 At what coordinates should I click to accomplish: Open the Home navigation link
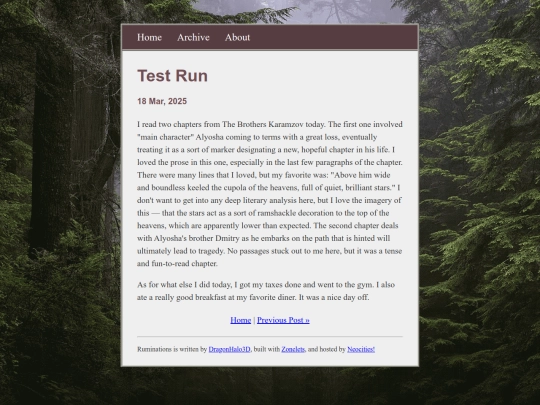[149, 37]
